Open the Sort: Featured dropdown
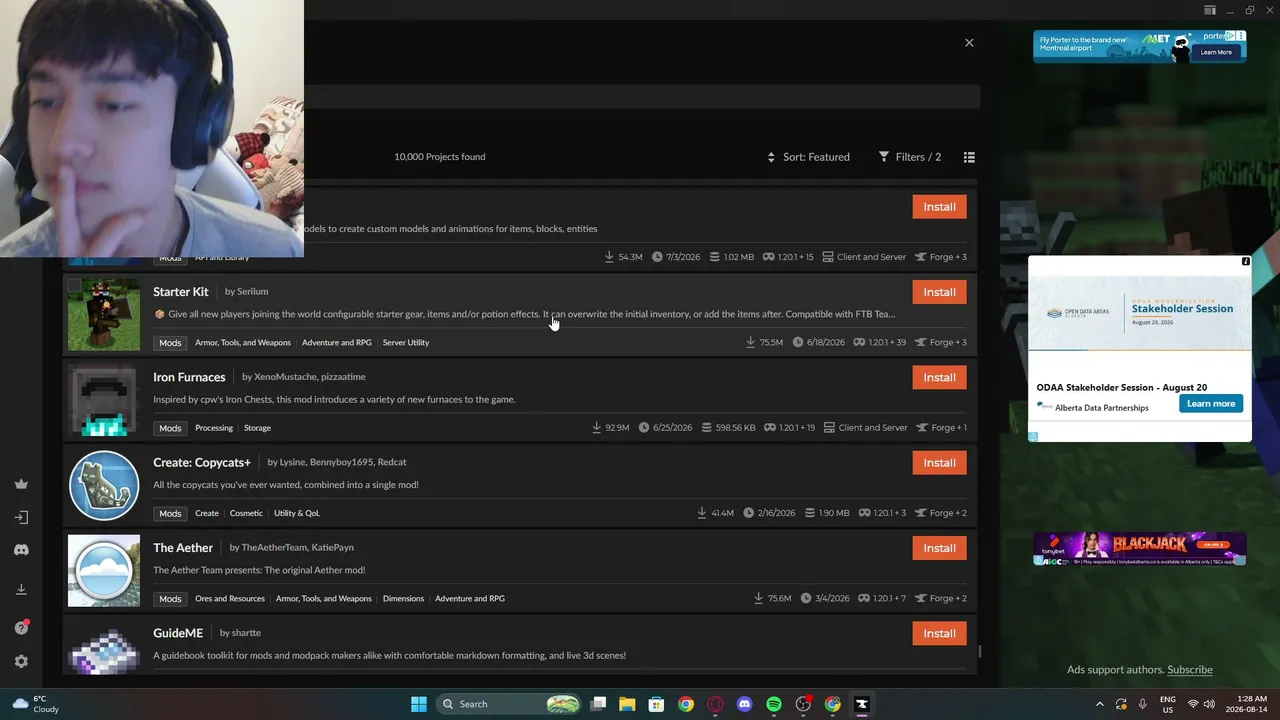Viewport: 1280px width, 720px height. (808, 157)
